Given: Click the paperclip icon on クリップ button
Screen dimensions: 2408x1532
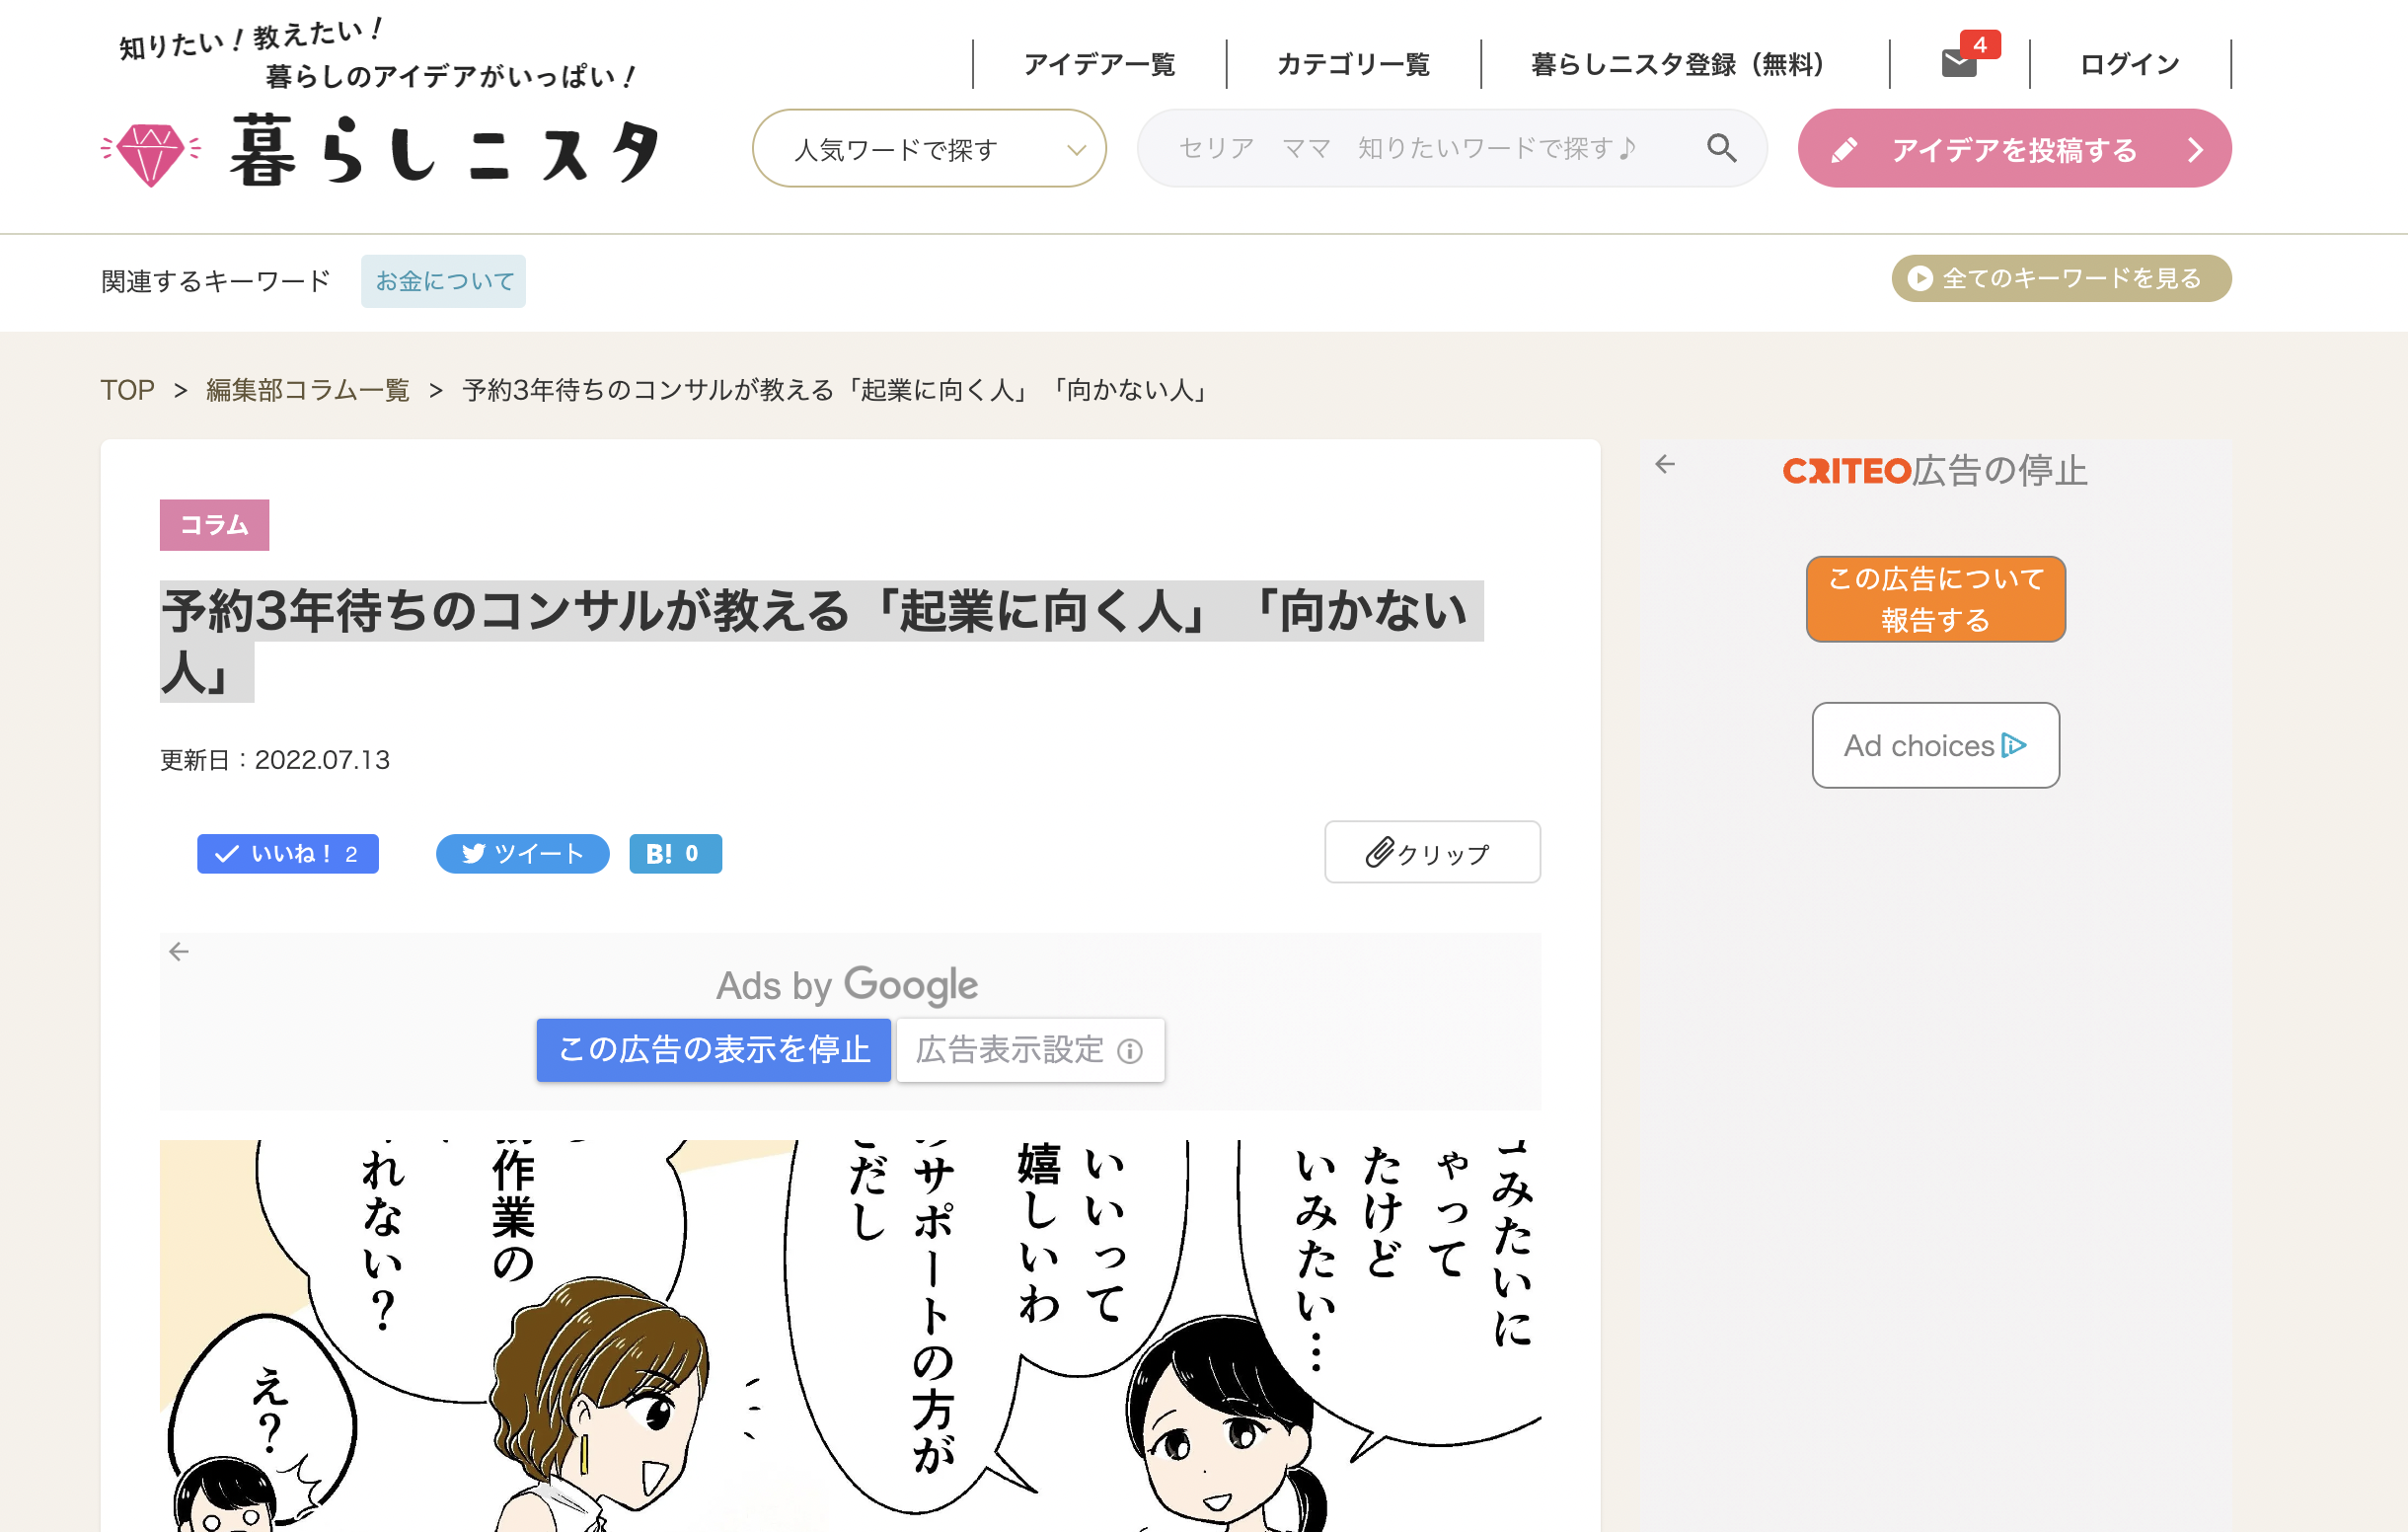Looking at the screenshot, I should [1379, 851].
